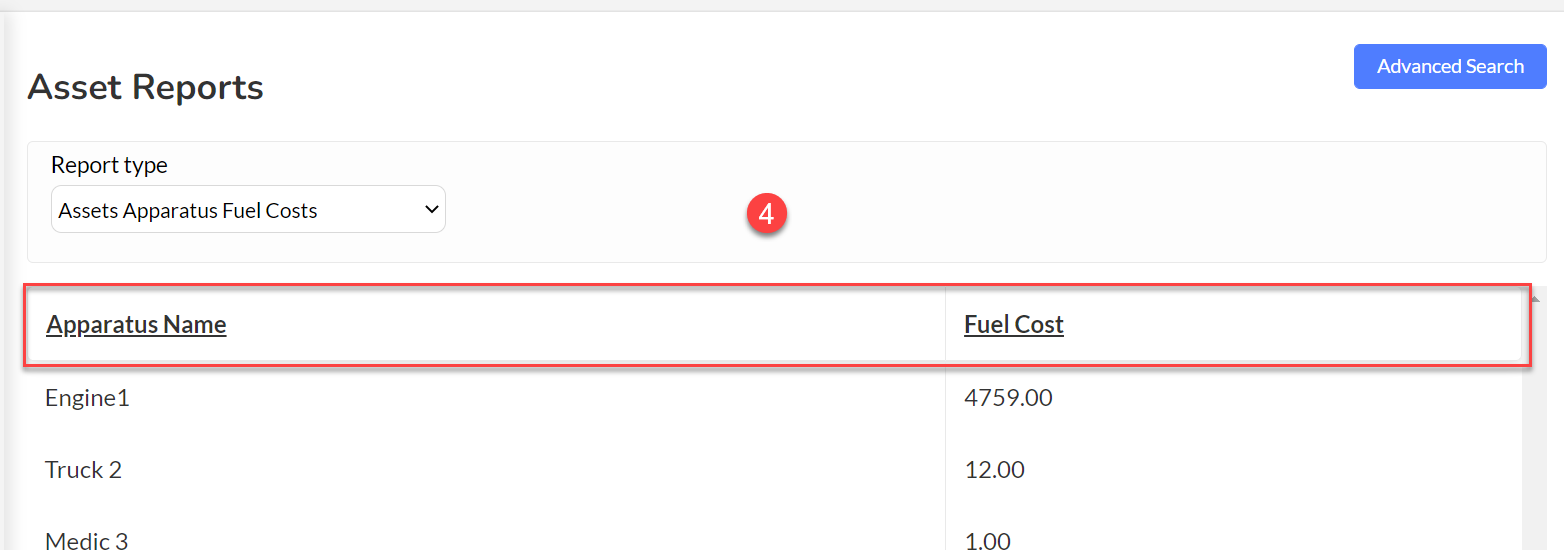Sort table by Fuel Cost header
The height and width of the screenshot is (550, 1564).
[1014, 325]
